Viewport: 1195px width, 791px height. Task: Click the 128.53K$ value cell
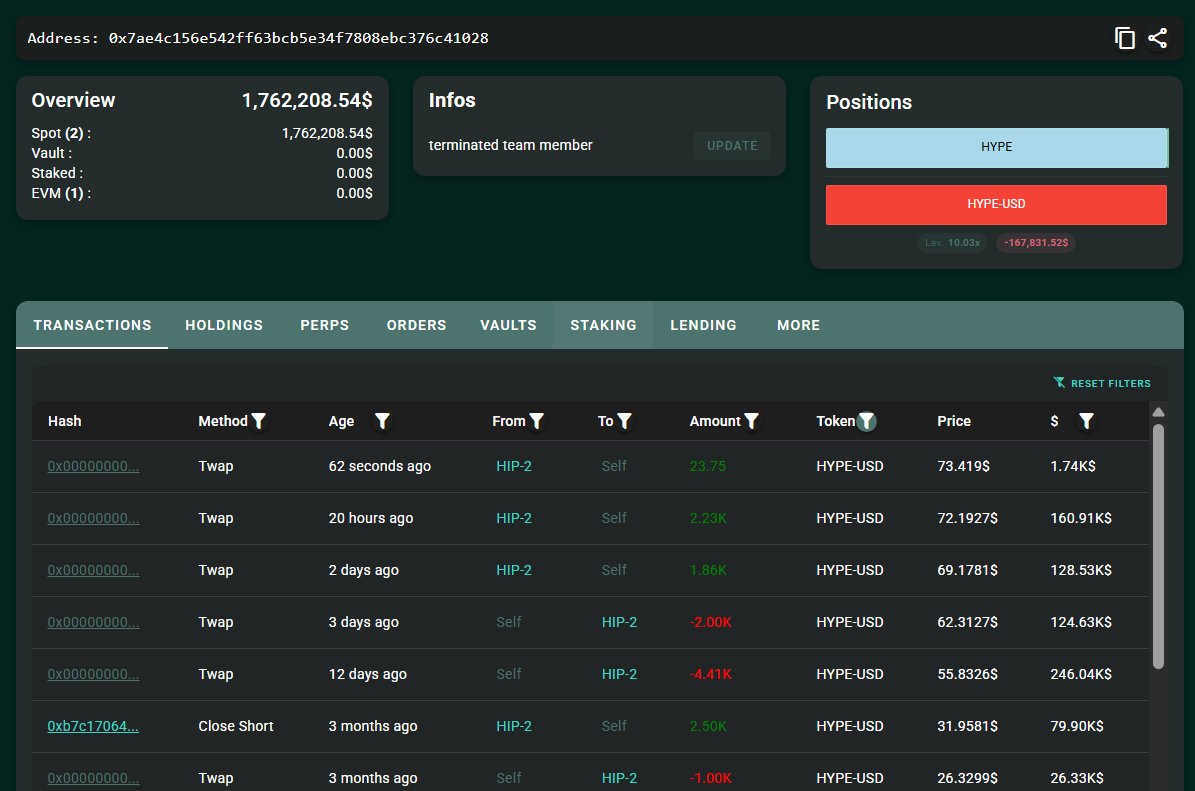[x=1081, y=570]
